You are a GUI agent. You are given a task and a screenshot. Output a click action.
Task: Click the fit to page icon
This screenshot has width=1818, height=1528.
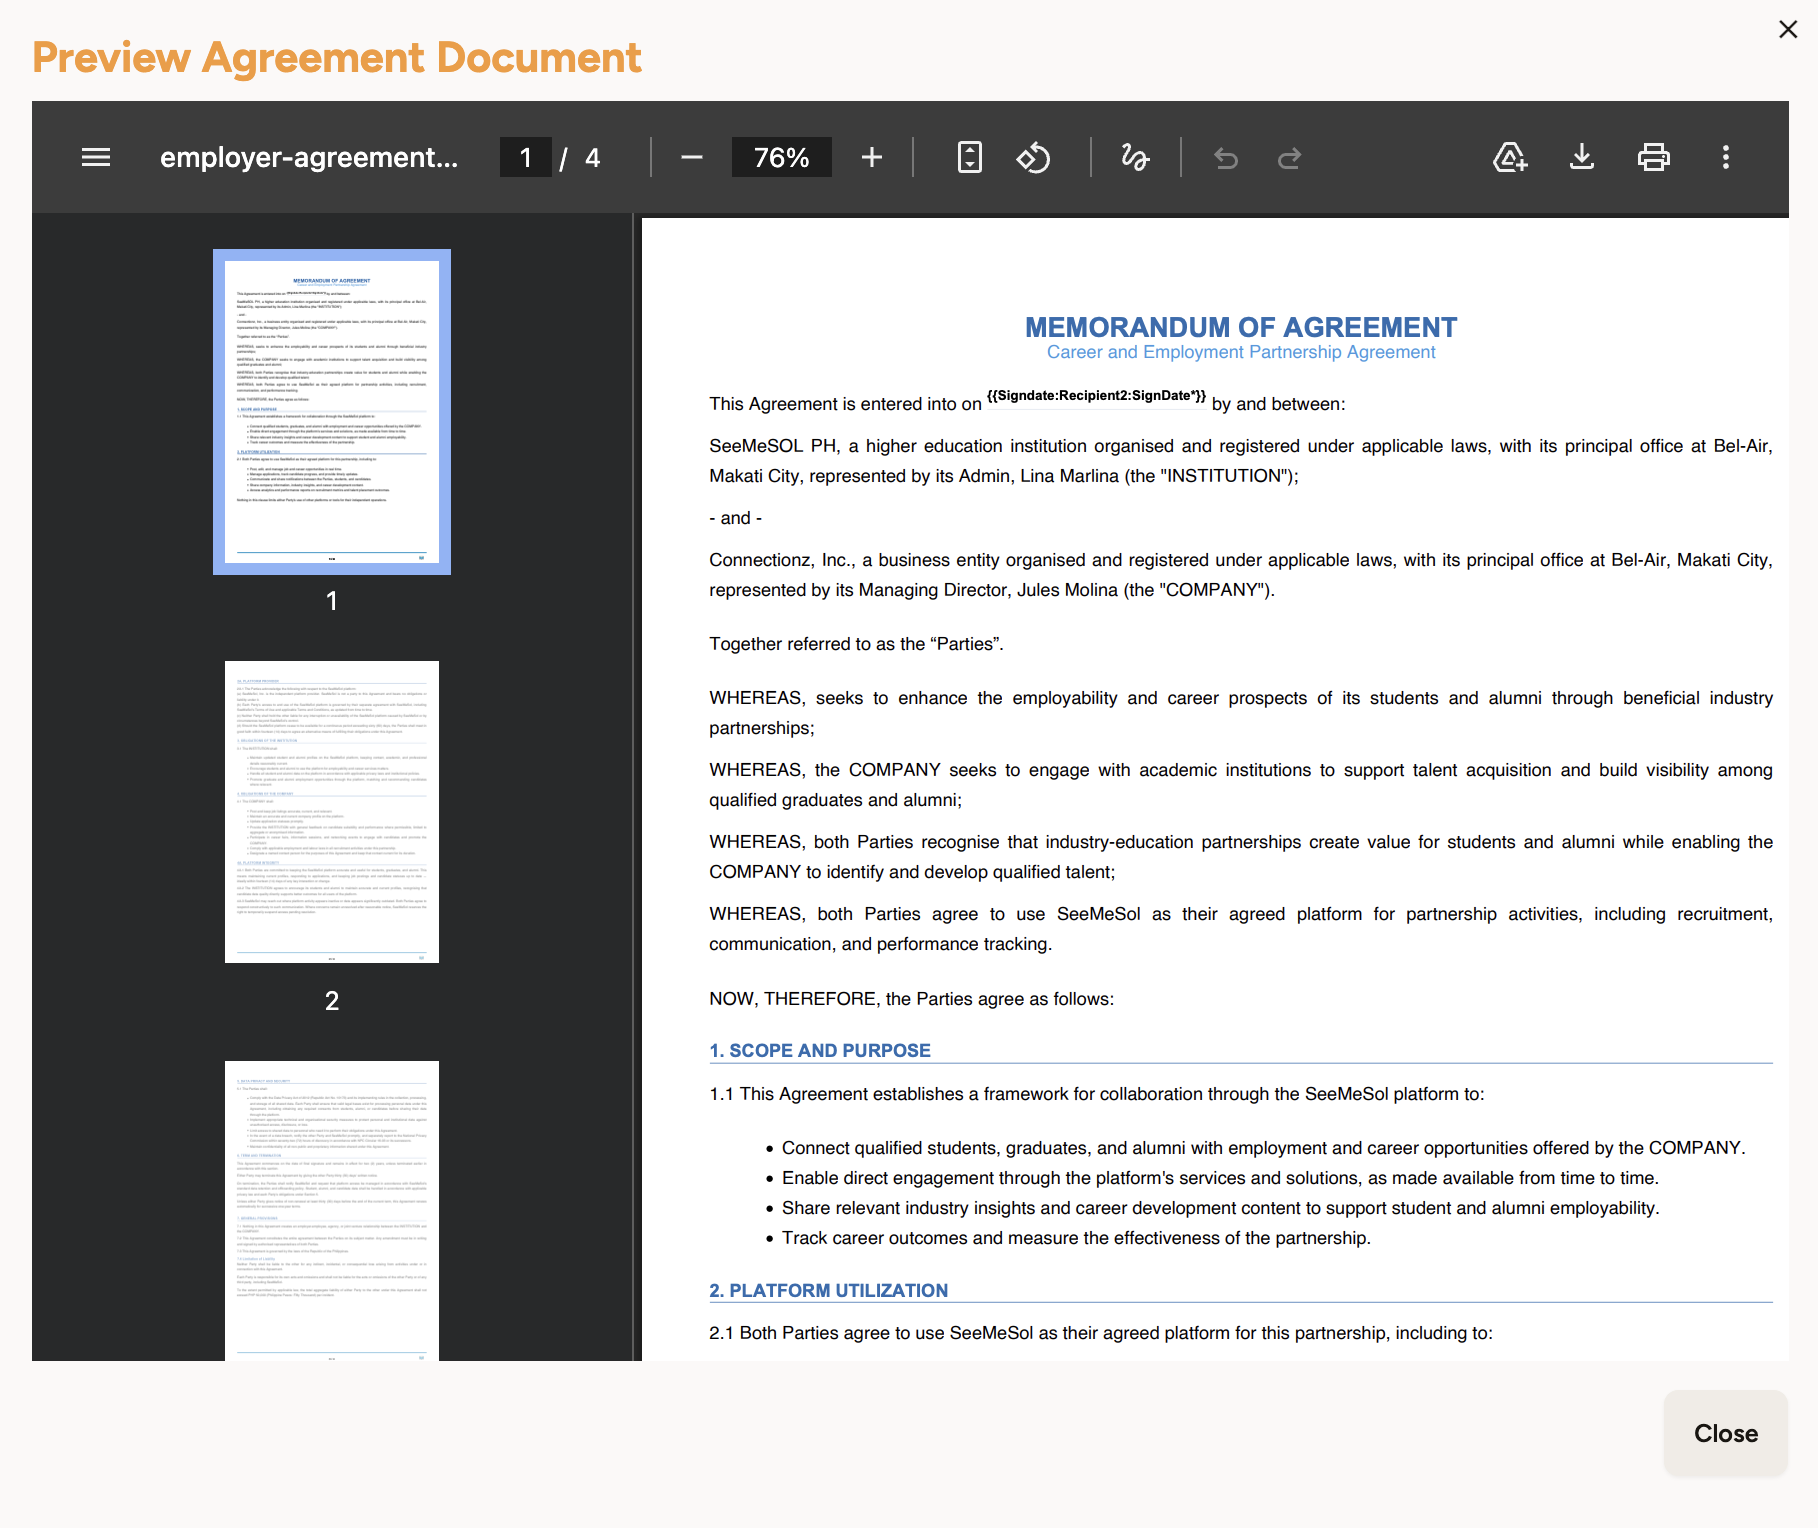[x=969, y=157]
